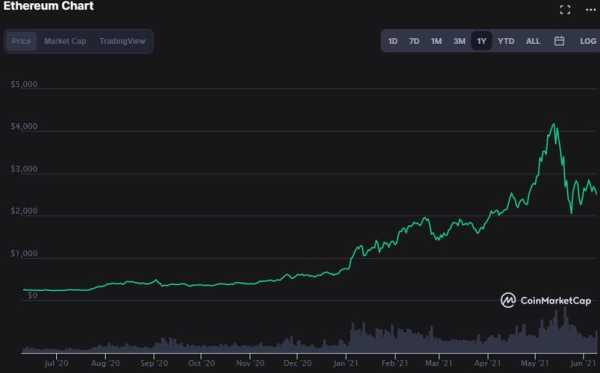Click the Ethereum Chart heading
600x373 pixels.
(x=48, y=6)
